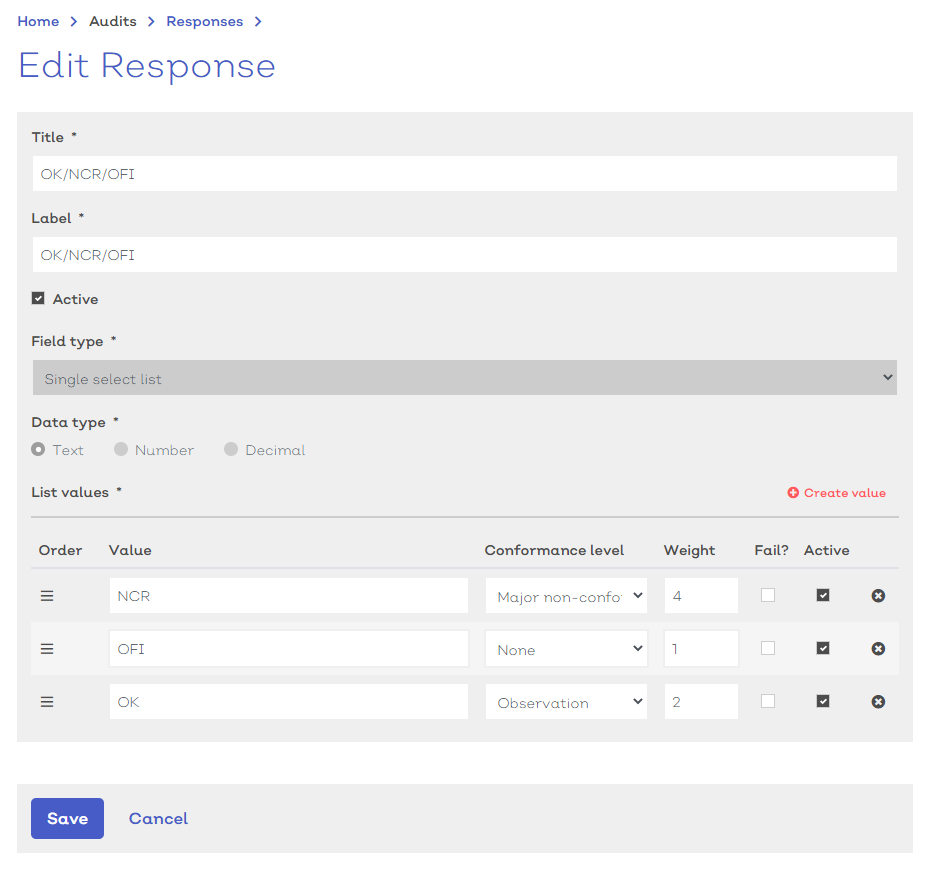
Task: Click the drag handle for the OK row
Action: (x=47, y=702)
